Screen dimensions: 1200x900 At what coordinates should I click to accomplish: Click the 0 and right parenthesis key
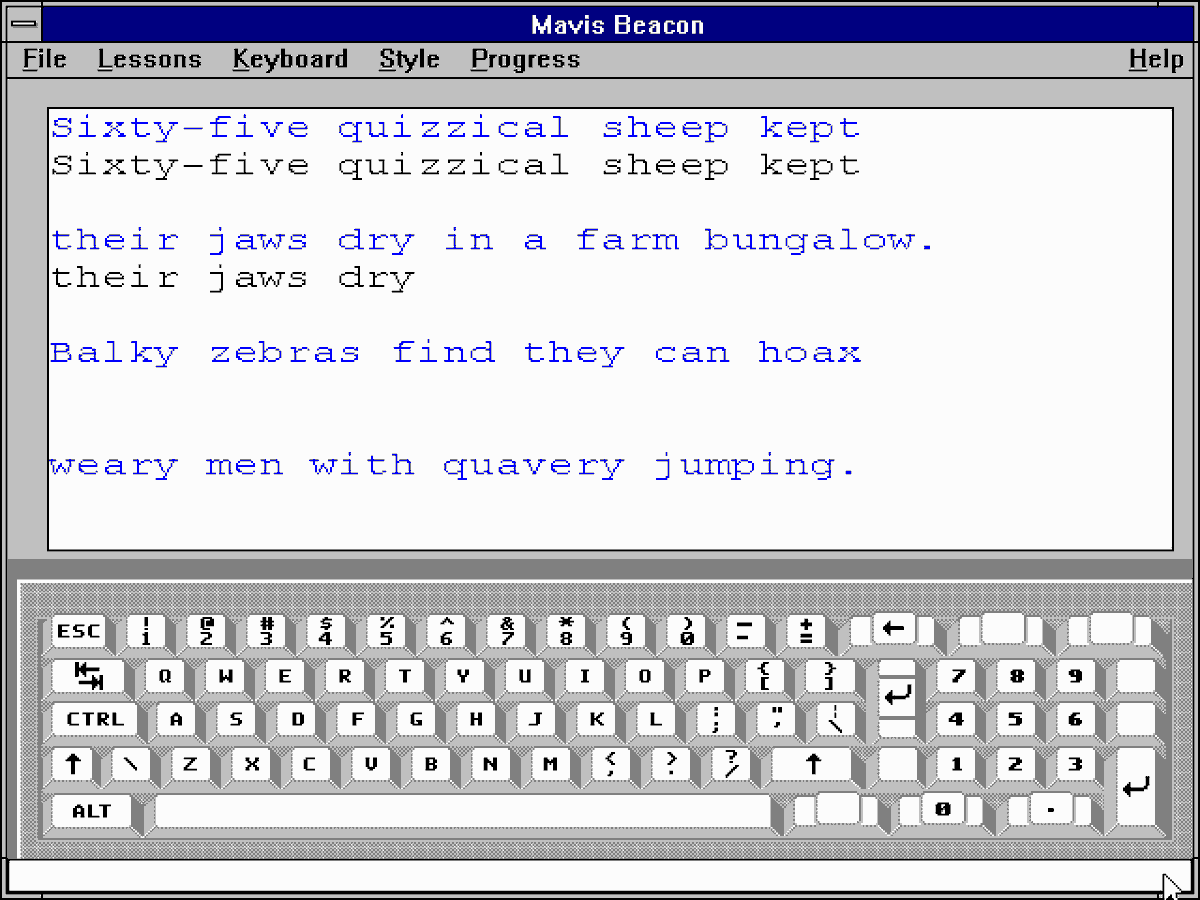[x=686, y=631]
